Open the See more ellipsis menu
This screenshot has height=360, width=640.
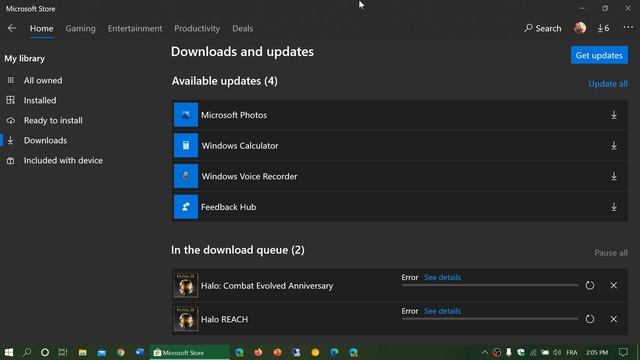(628, 27)
